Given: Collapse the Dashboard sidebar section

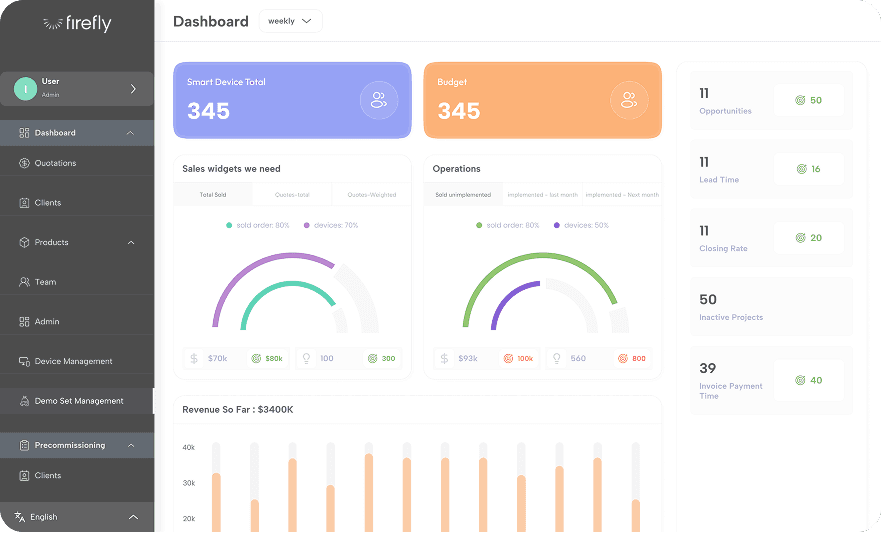Looking at the screenshot, I should click(x=130, y=133).
